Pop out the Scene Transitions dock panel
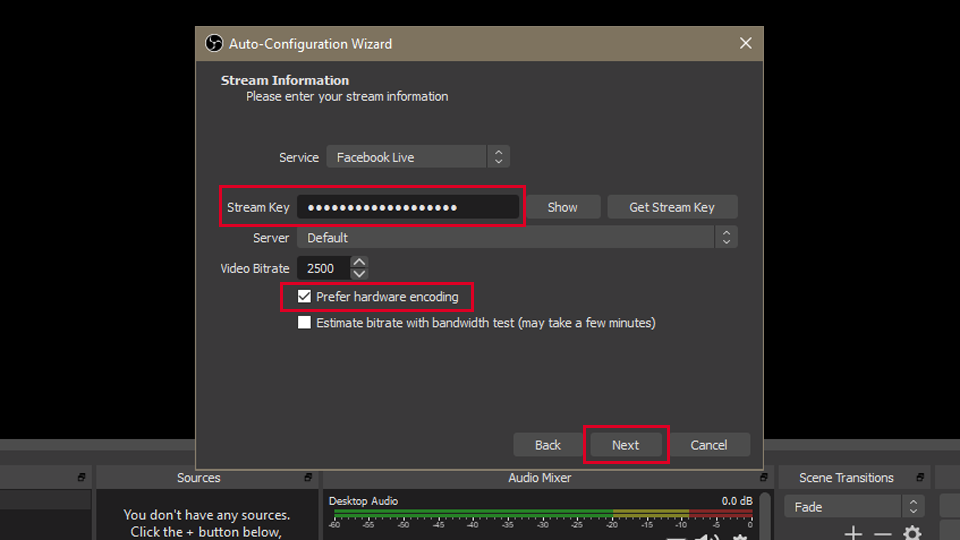 tap(920, 477)
